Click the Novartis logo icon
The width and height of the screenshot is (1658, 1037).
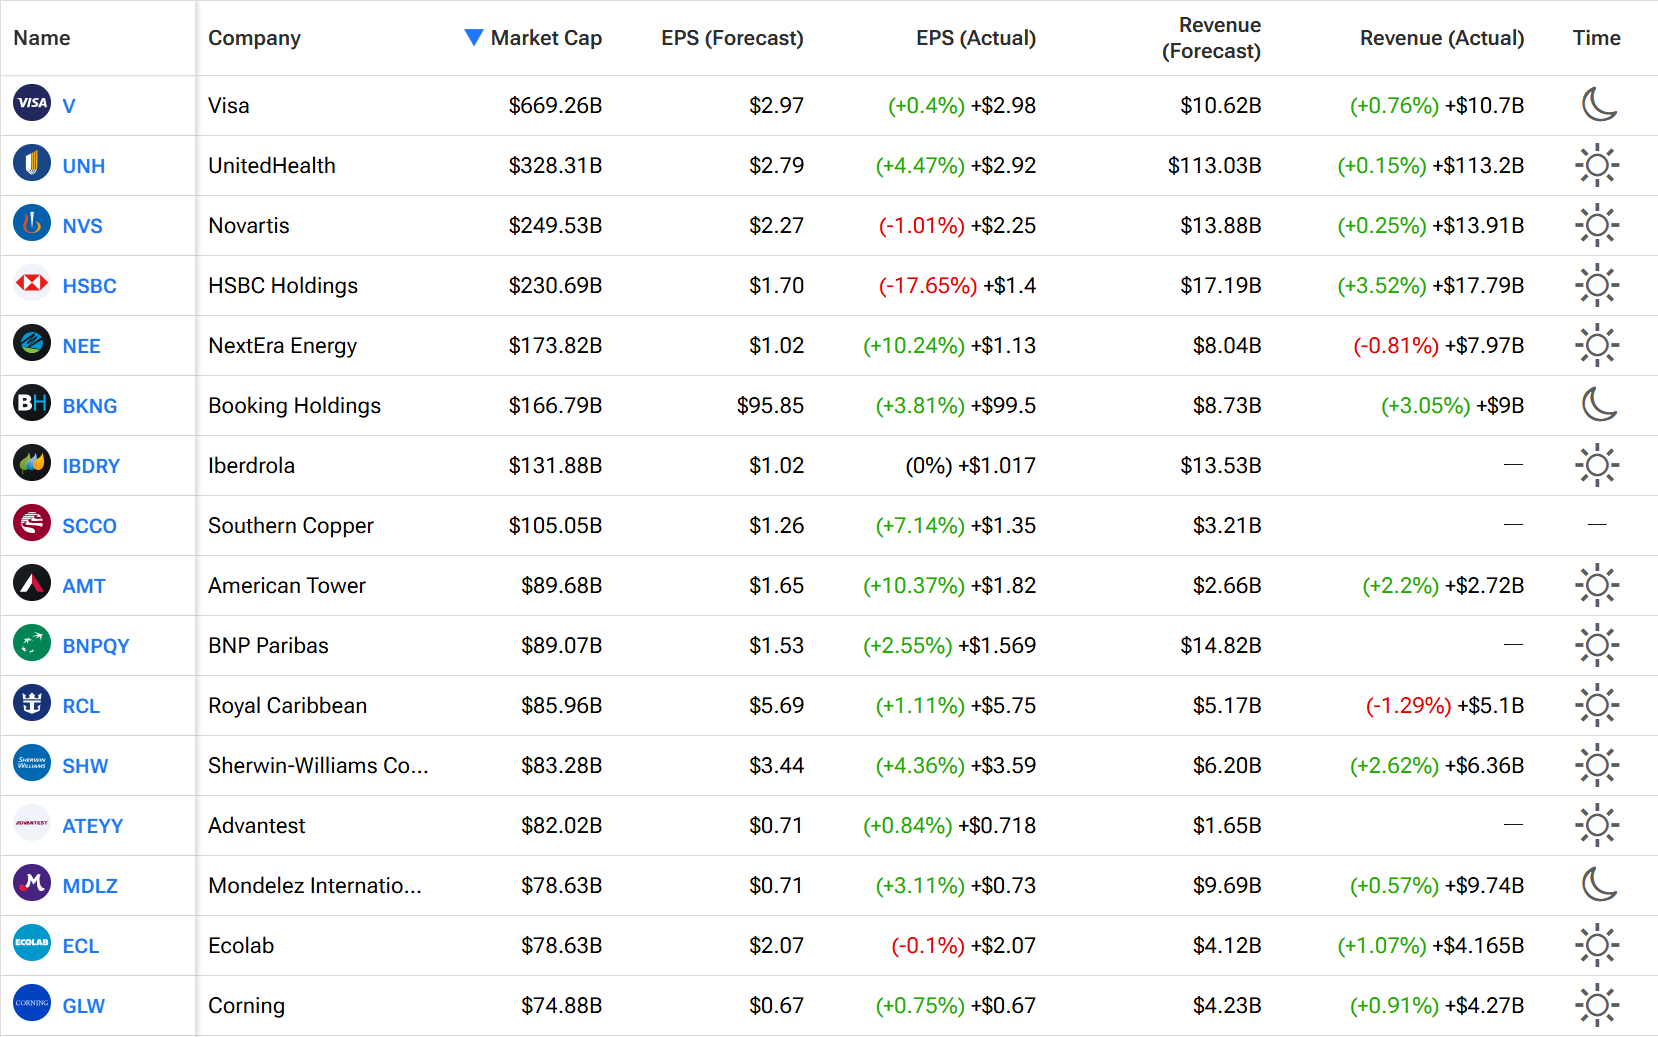(x=32, y=223)
